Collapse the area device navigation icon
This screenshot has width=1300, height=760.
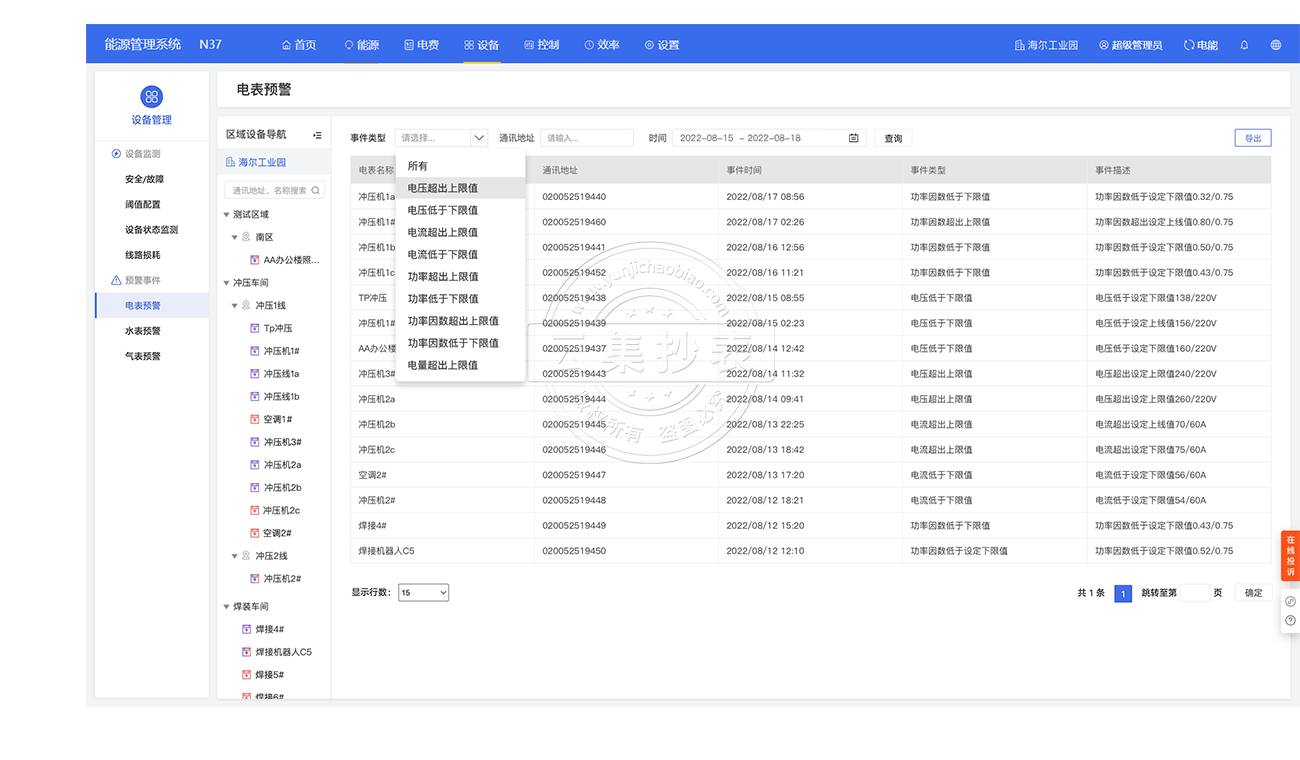317,135
